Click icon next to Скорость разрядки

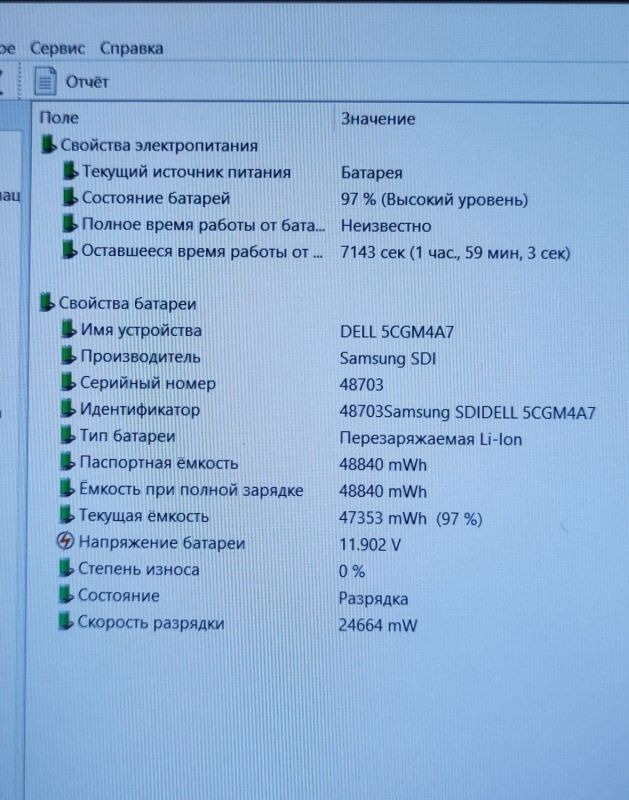(x=66, y=622)
